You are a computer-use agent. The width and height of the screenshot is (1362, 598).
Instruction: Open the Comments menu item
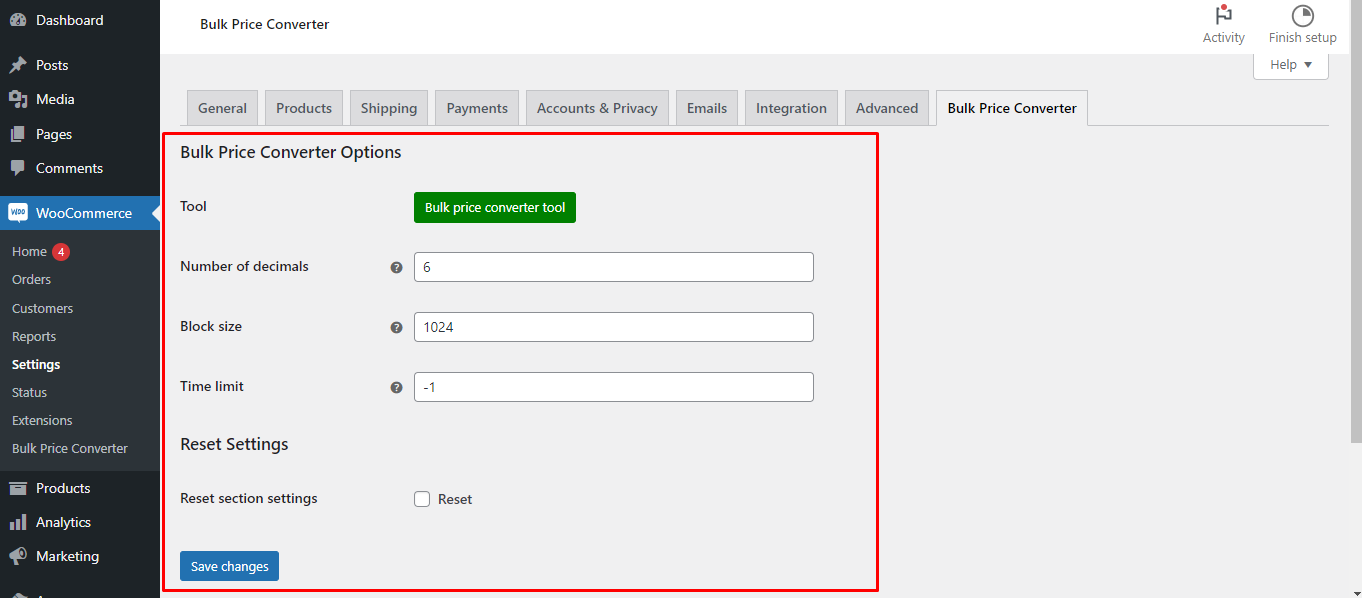pos(80,168)
